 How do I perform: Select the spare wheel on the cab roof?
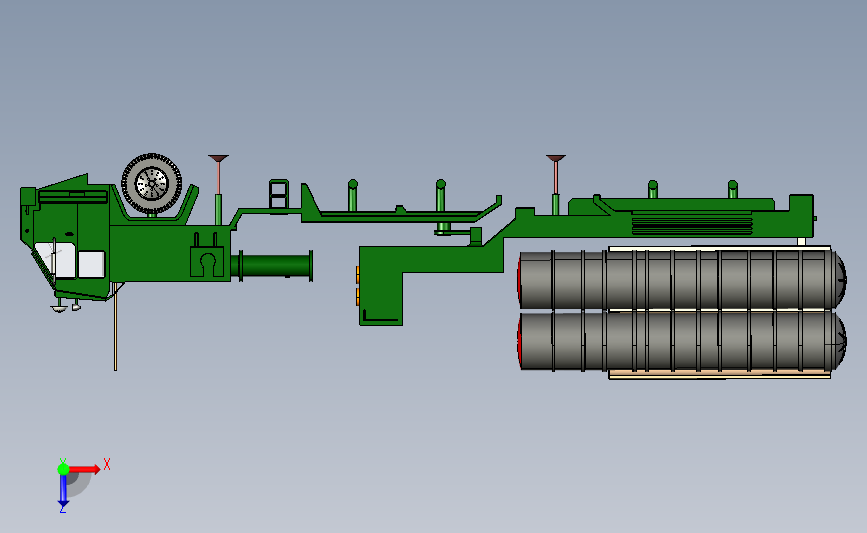coord(152,184)
